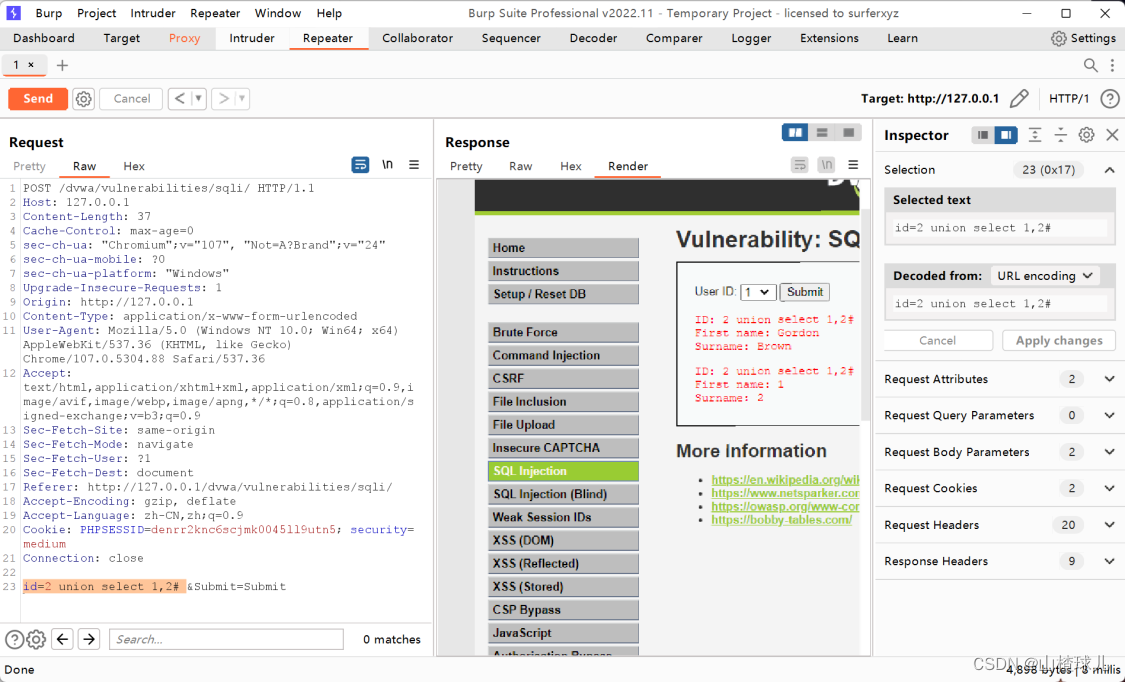This screenshot has width=1125, height=682.
Task: Go to next request in history
Action: click(x=224, y=99)
